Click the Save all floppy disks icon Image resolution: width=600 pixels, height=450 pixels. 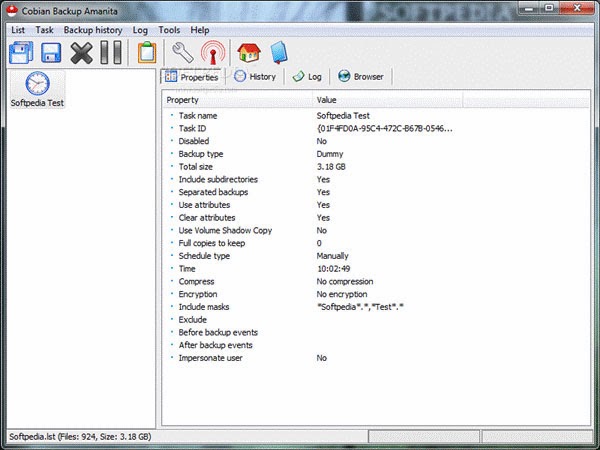(x=21, y=52)
